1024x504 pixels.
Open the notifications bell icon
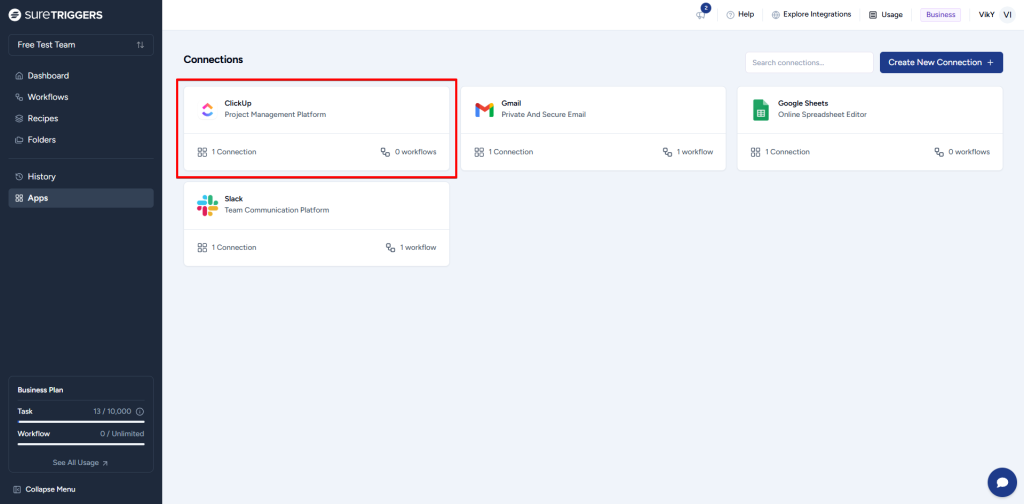pyautogui.click(x=701, y=15)
